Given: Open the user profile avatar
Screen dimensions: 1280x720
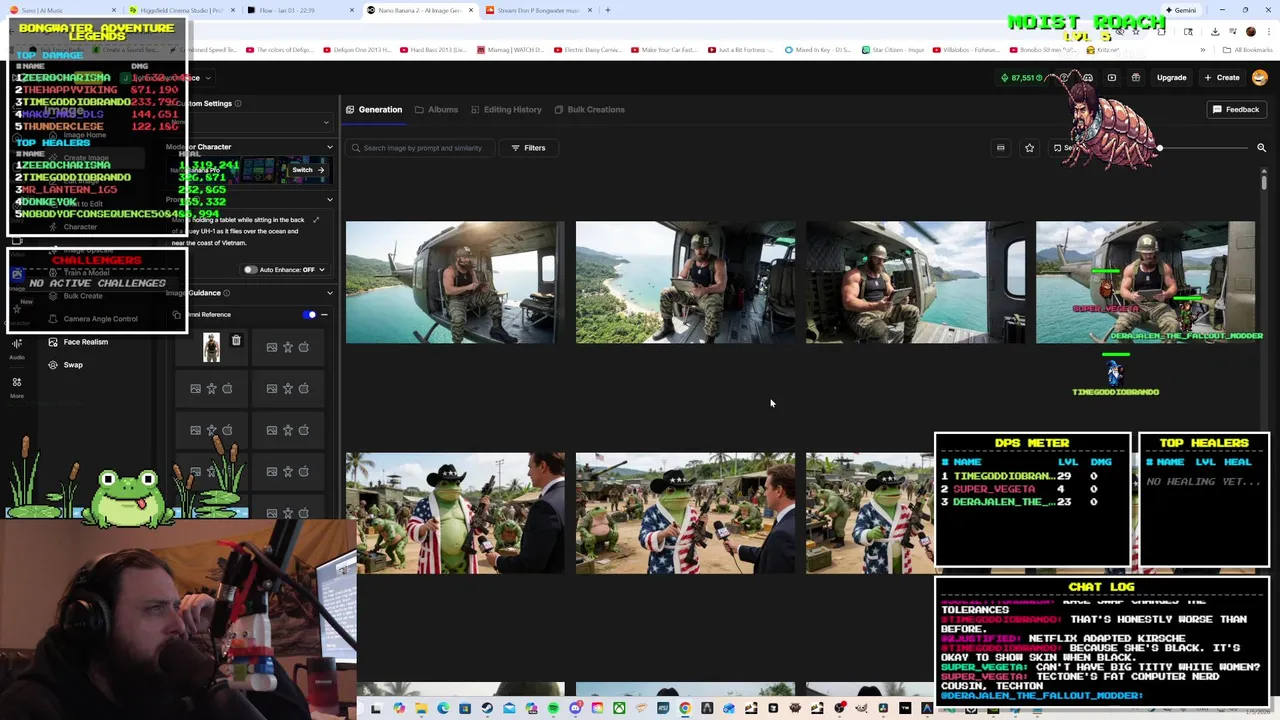Looking at the screenshot, I should tap(1260, 77).
